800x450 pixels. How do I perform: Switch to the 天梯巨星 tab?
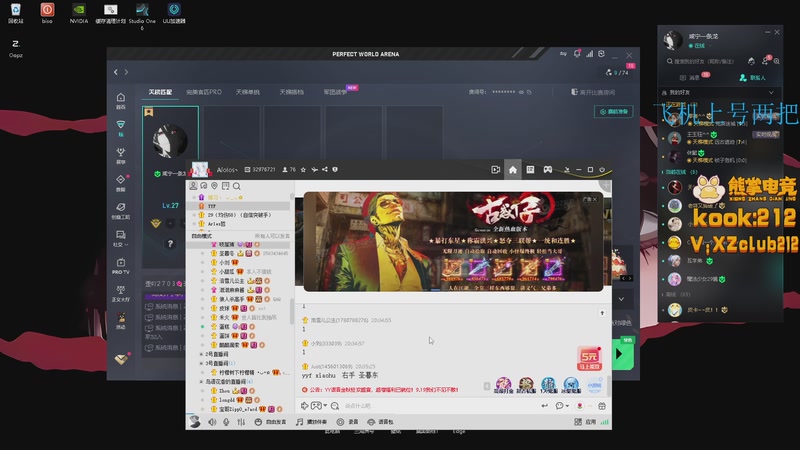pyautogui.click(x=160, y=92)
